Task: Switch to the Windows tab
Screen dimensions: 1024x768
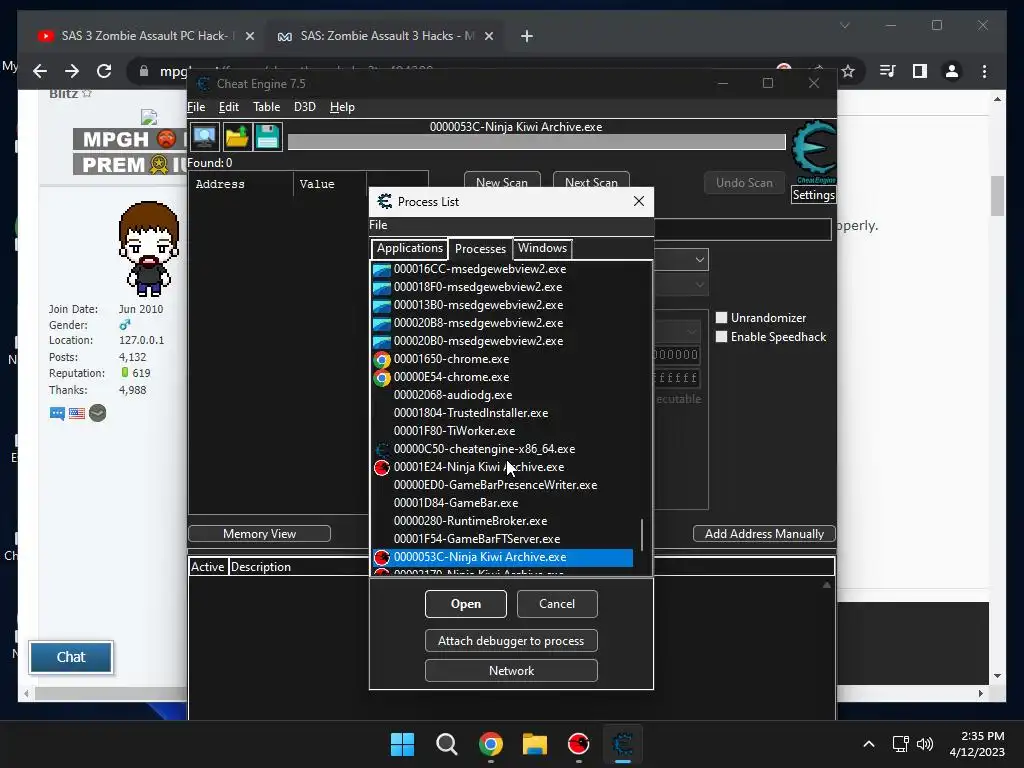Action: (543, 248)
